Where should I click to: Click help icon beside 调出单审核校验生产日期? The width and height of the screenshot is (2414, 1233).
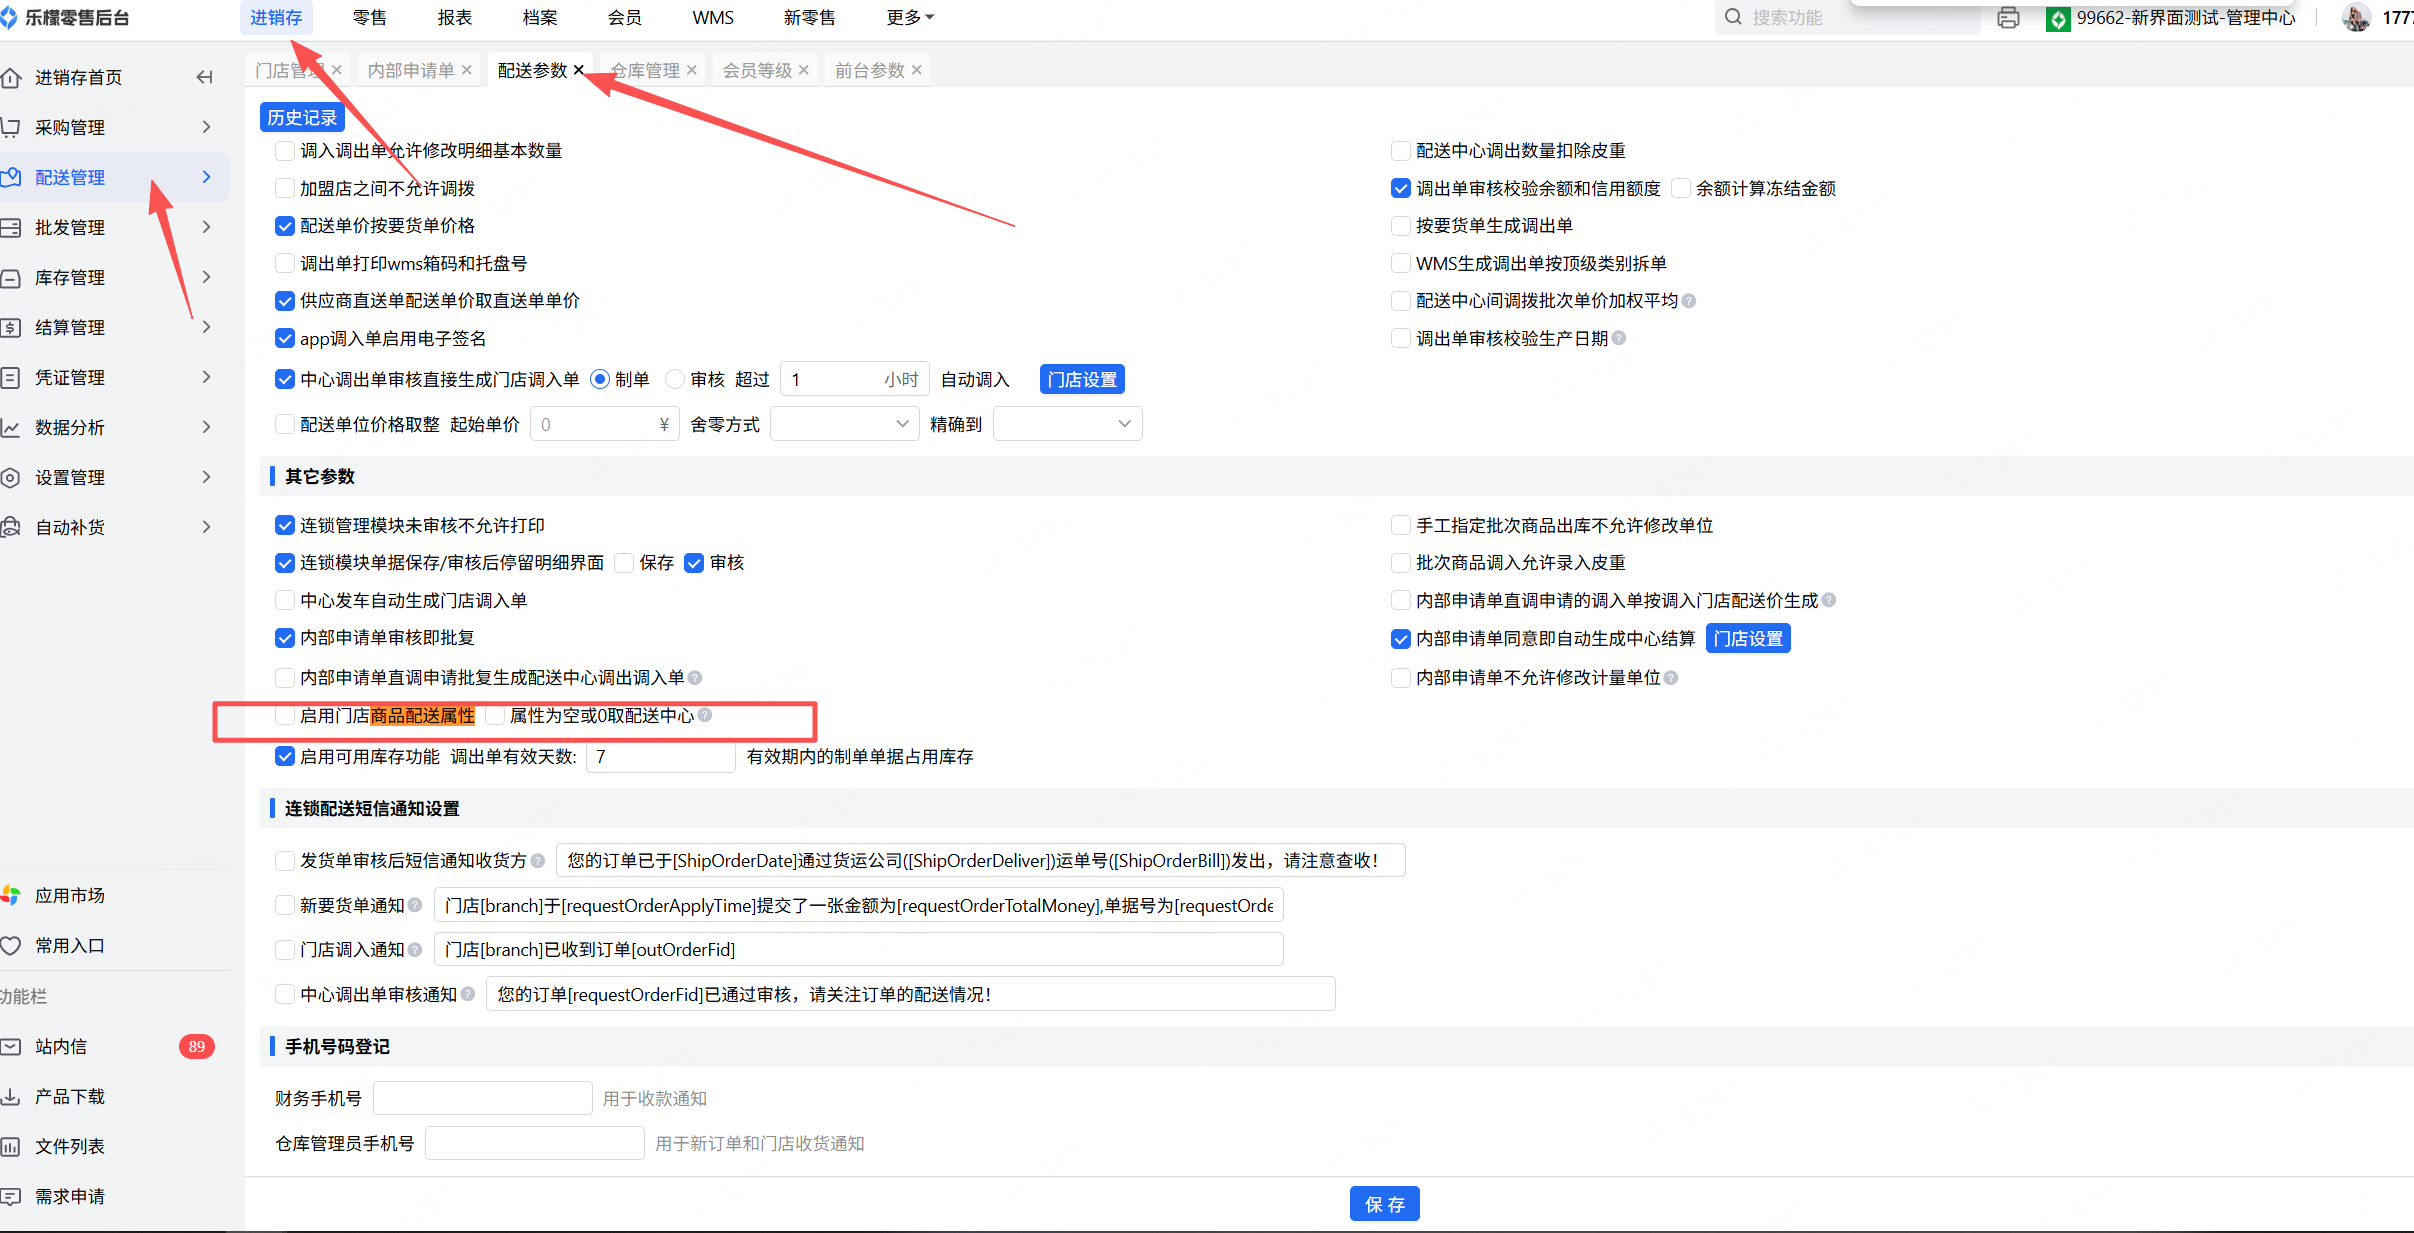(1619, 338)
